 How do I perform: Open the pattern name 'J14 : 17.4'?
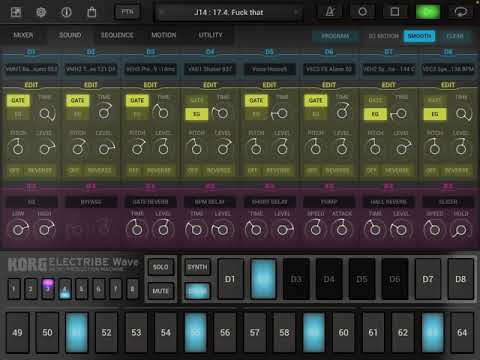click(x=229, y=12)
